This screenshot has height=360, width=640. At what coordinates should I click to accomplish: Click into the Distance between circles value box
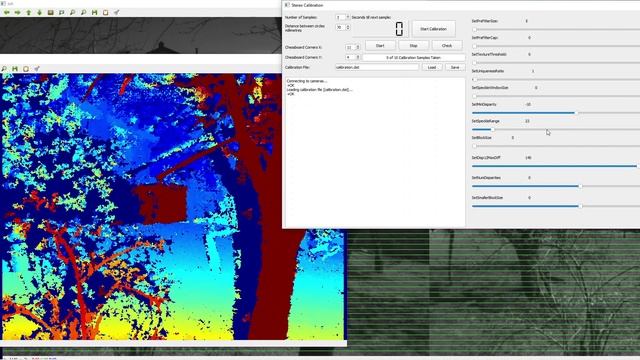(x=340, y=27)
